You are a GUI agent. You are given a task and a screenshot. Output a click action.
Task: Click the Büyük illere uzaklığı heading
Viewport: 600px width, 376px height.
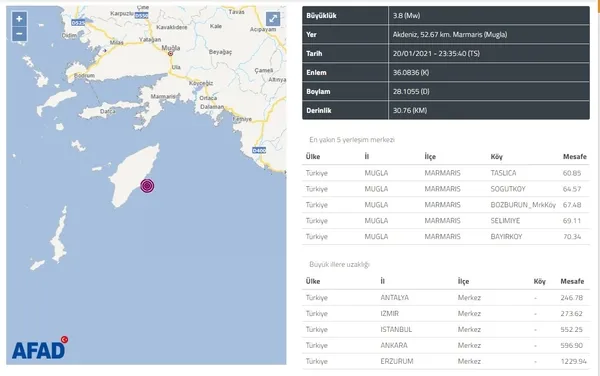(339, 264)
